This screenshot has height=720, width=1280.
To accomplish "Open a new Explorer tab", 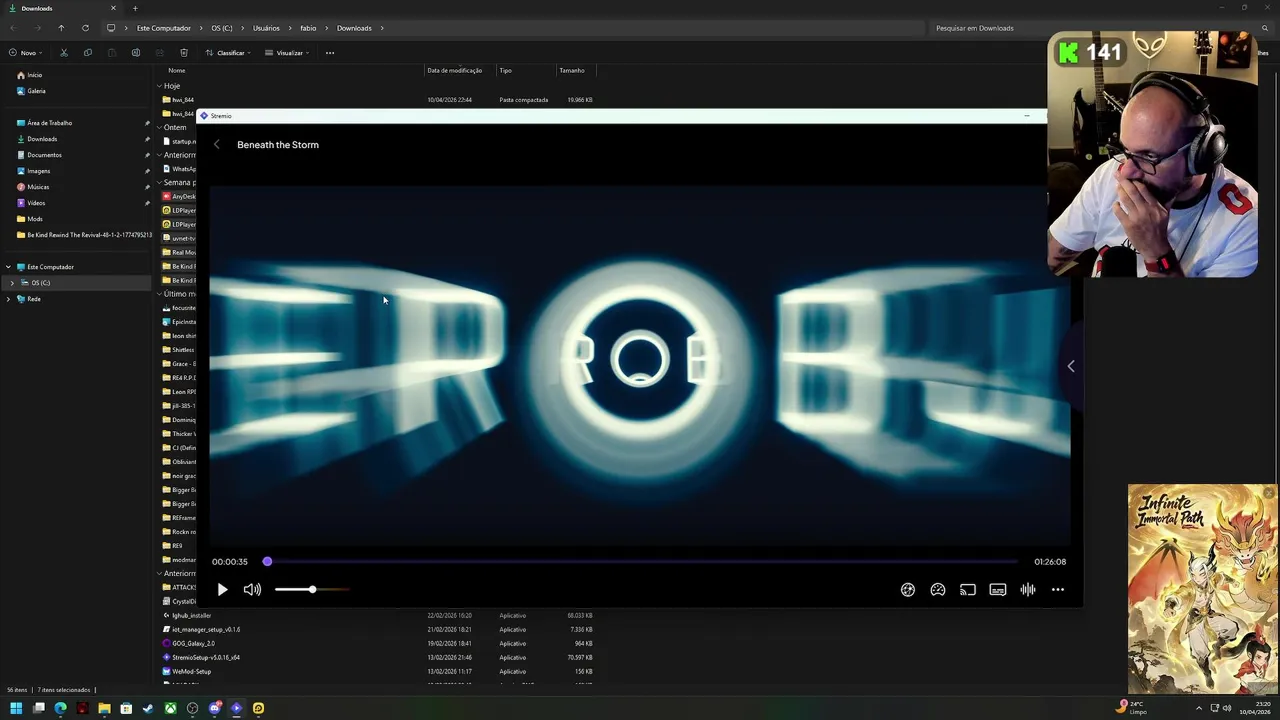I will click(135, 8).
